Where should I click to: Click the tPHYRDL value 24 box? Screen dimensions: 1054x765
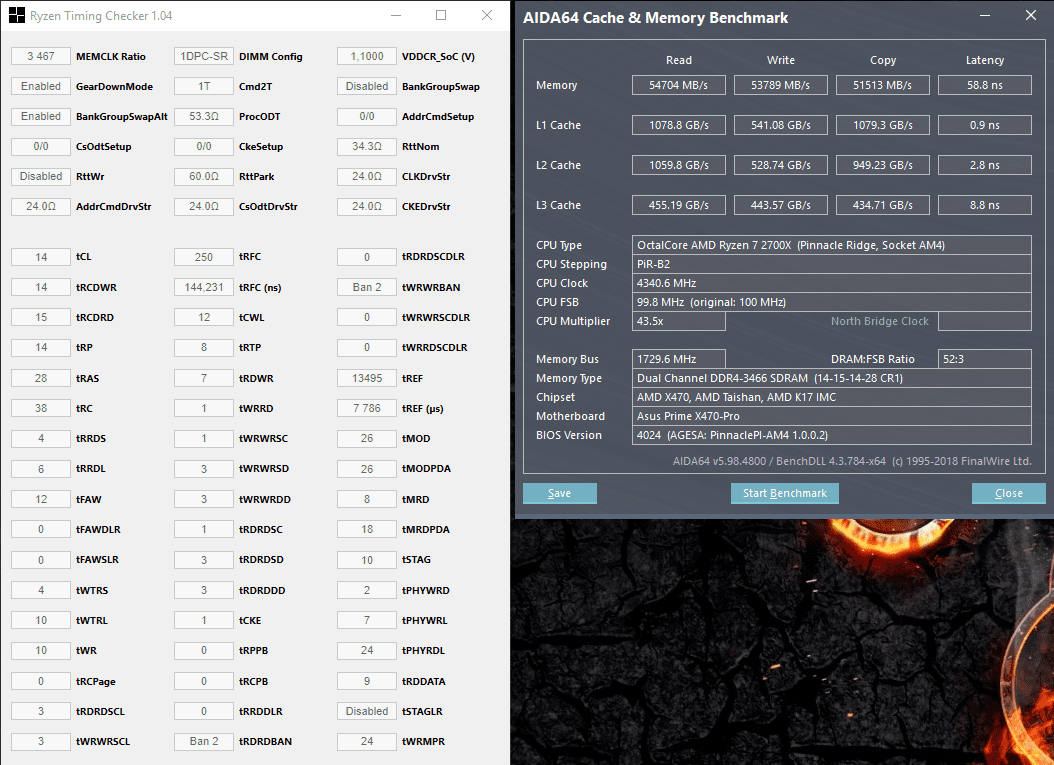click(x=367, y=650)
